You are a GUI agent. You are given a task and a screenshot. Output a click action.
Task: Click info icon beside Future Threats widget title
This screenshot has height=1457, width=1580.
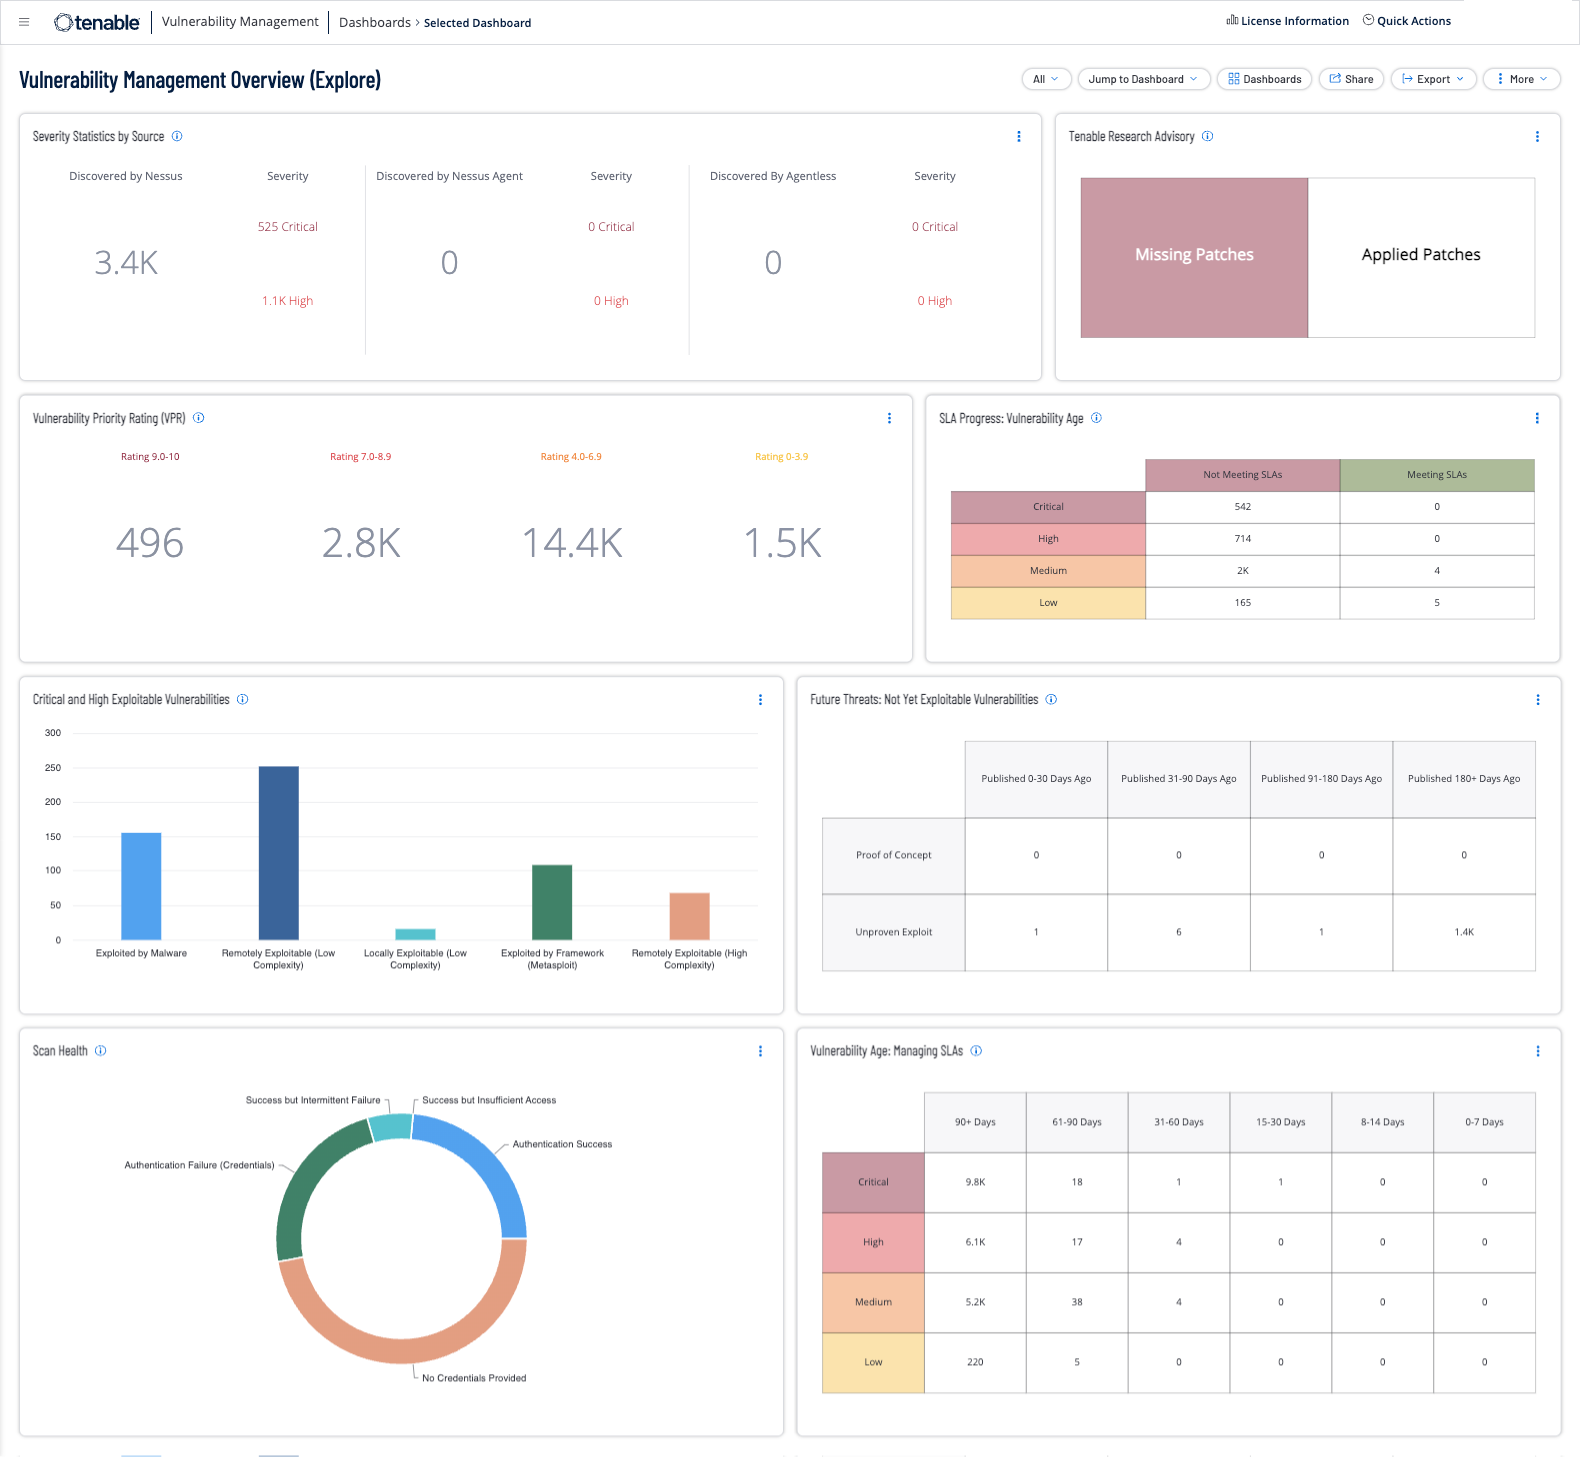click(1051, 700)
